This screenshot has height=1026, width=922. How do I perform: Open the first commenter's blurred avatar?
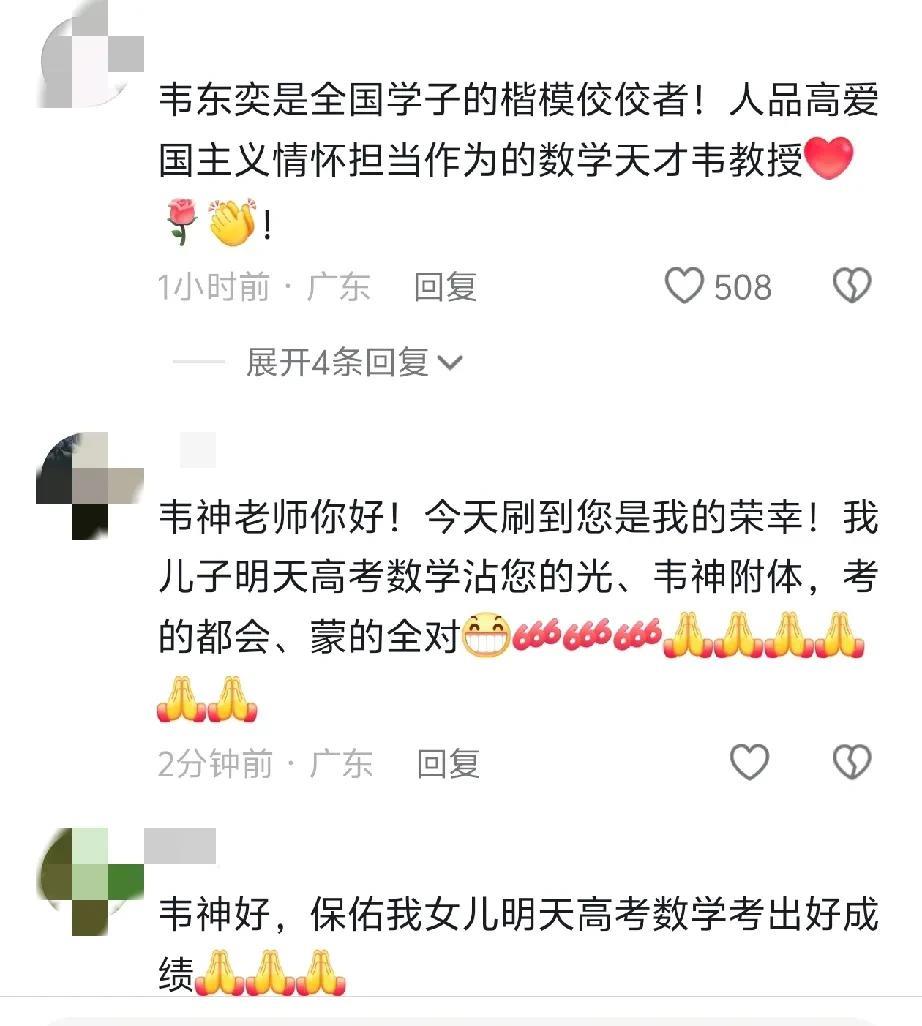click(90, 54)
